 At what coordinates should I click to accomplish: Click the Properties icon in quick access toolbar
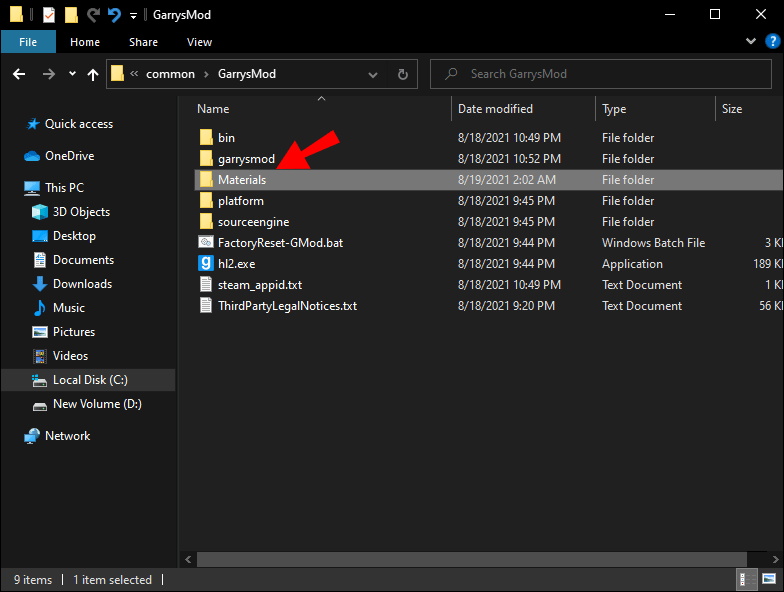click(48, 15)
